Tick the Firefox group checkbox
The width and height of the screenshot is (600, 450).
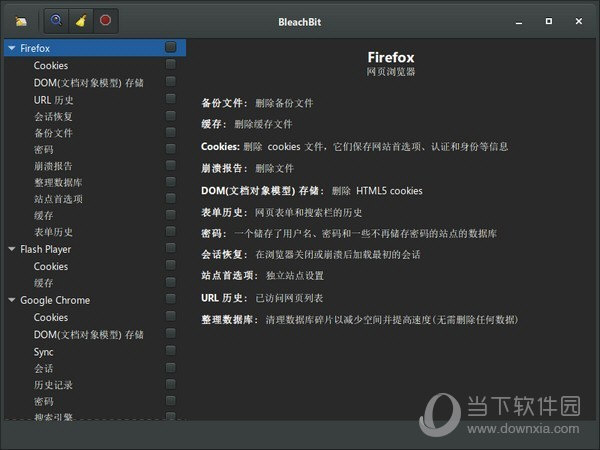[x=171, y=47]
